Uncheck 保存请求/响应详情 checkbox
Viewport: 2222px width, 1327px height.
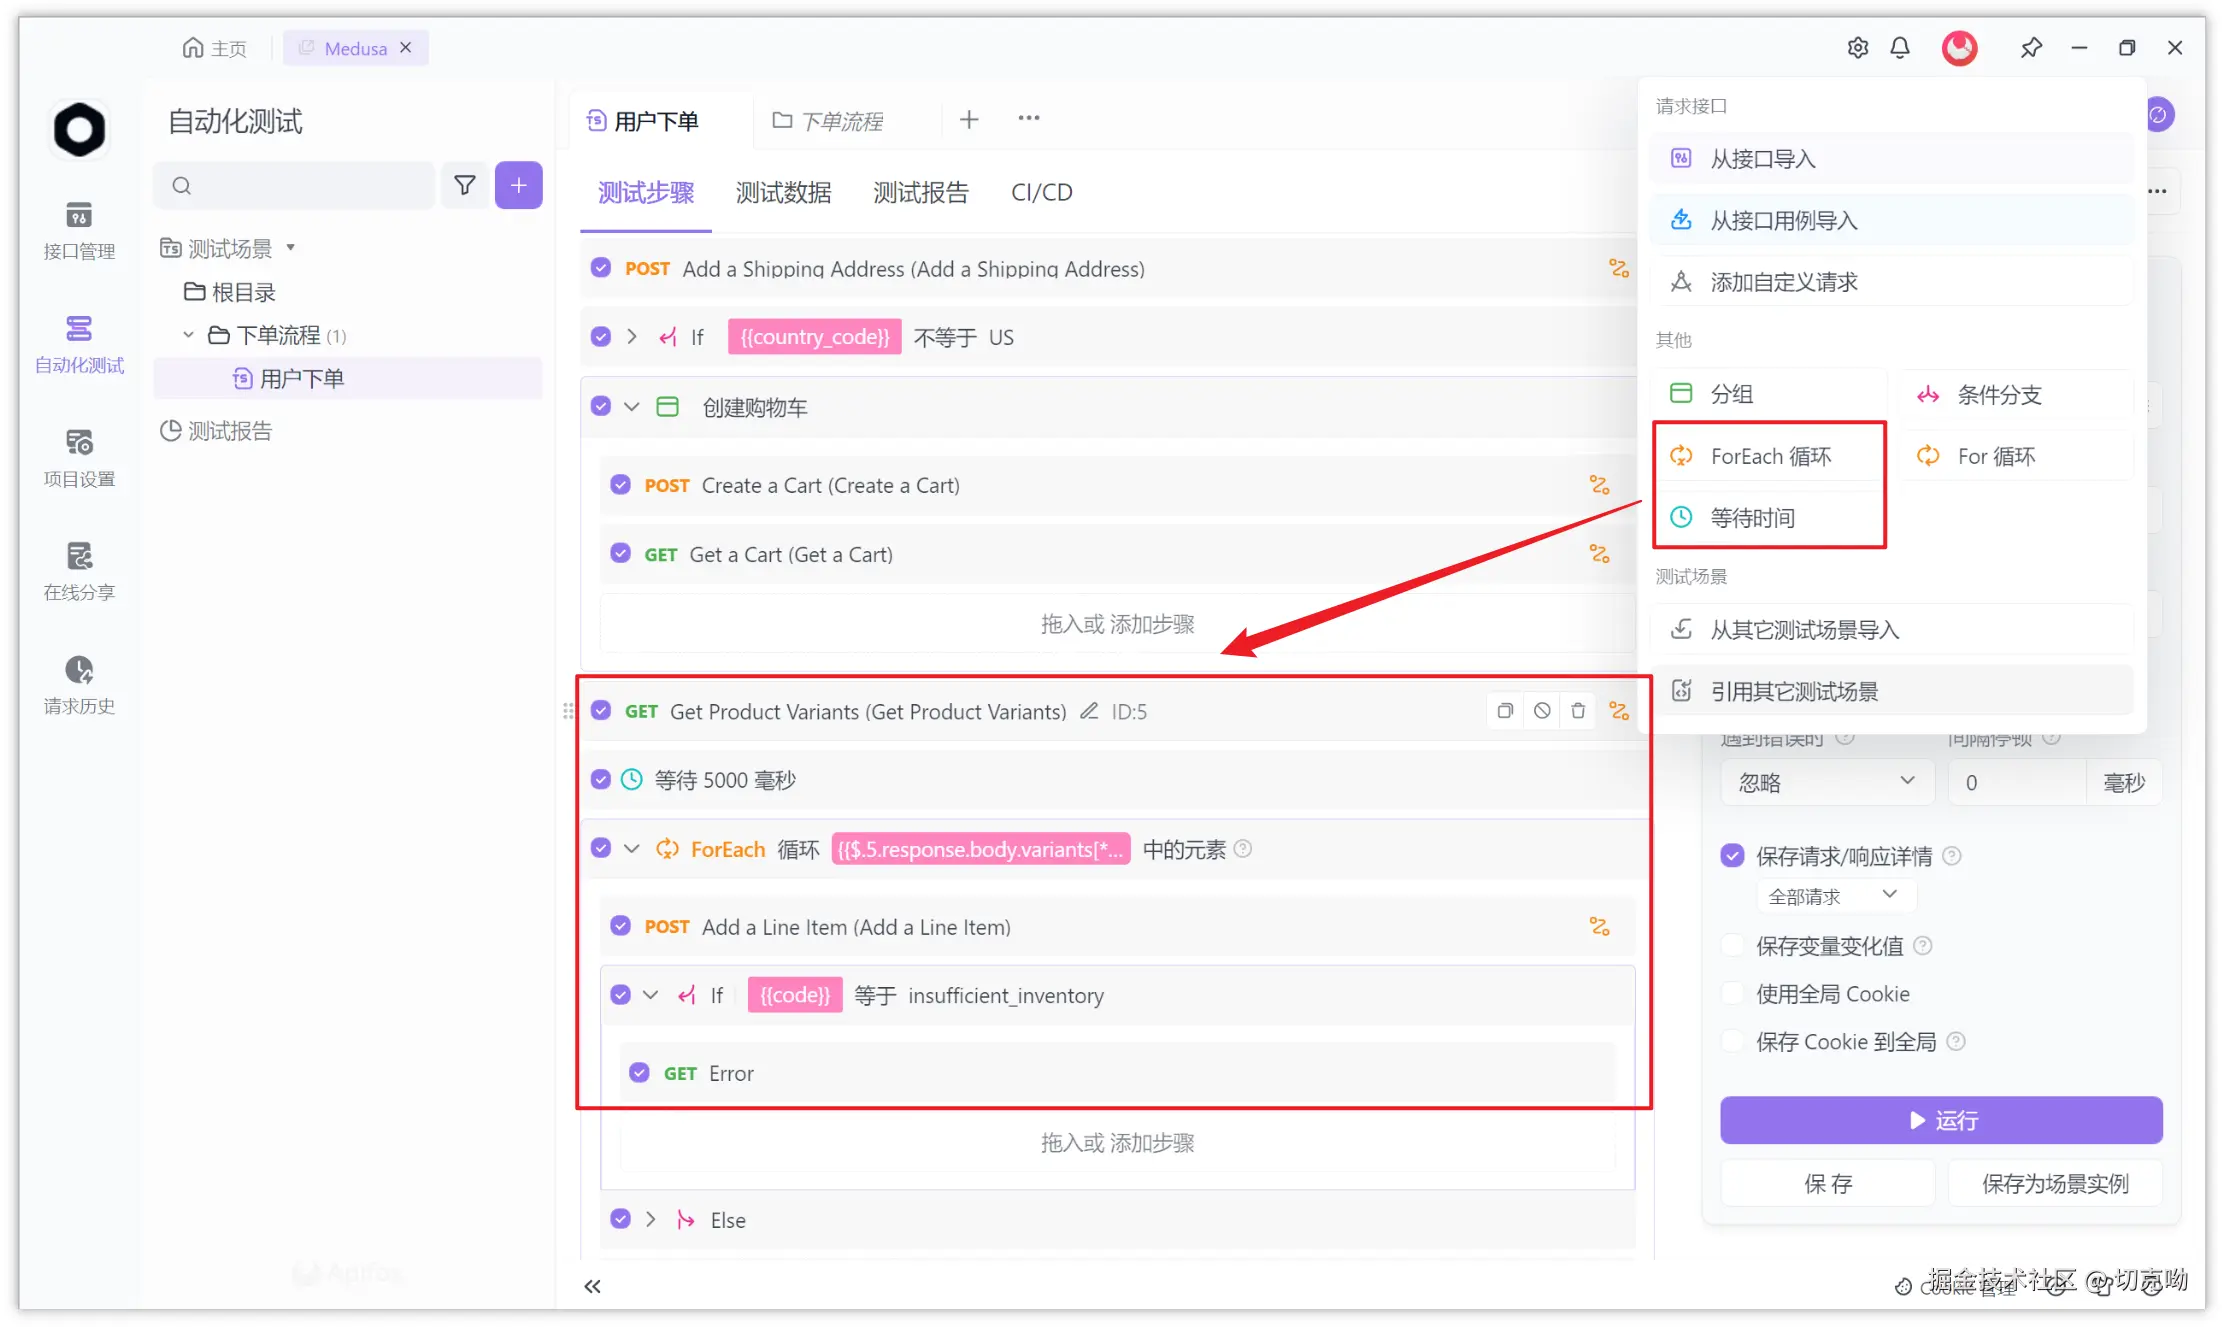click(x=1733, y=856)
